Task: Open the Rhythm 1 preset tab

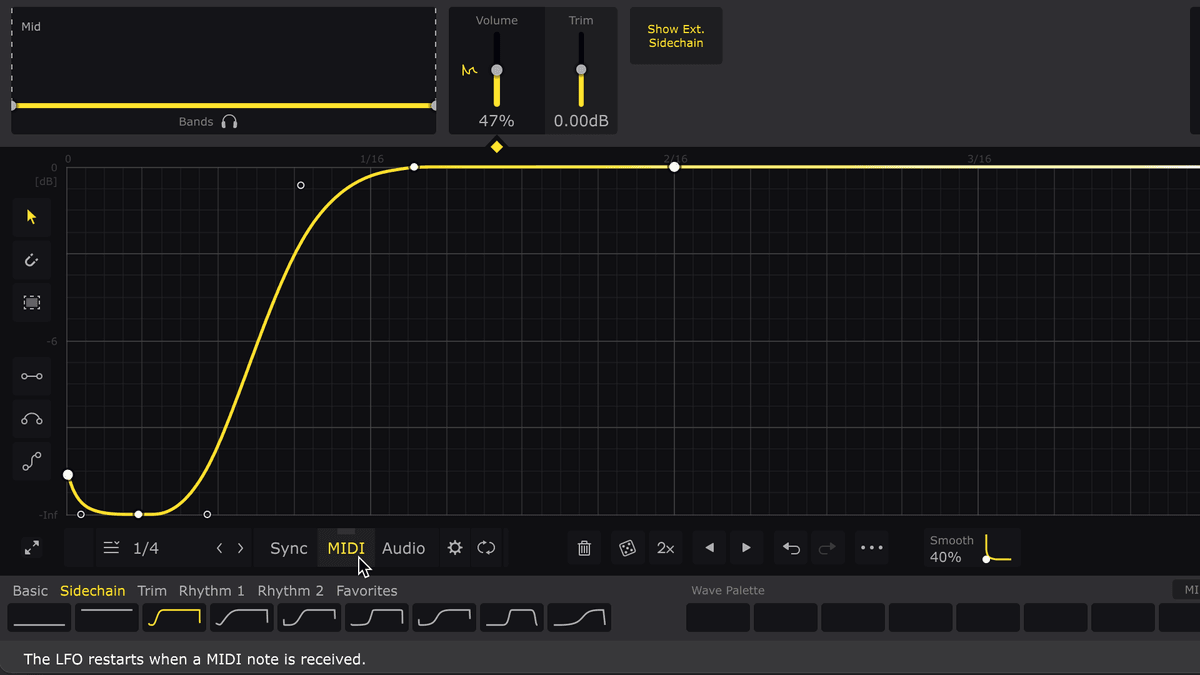Action: (x=212, y=591)
